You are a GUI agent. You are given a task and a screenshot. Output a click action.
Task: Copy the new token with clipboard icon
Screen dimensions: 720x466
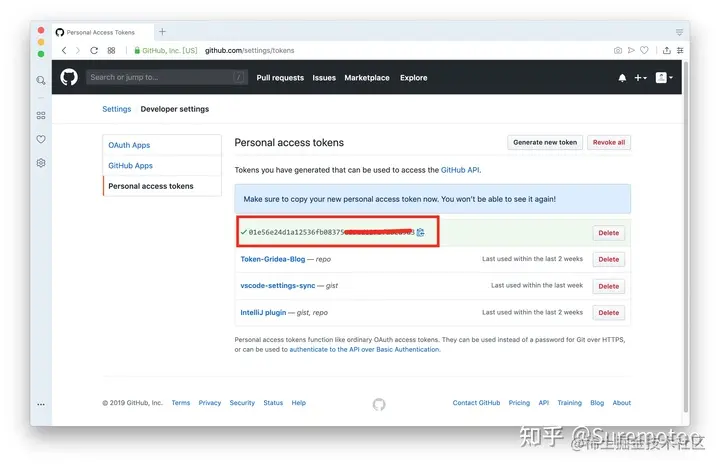pos(420,232)
